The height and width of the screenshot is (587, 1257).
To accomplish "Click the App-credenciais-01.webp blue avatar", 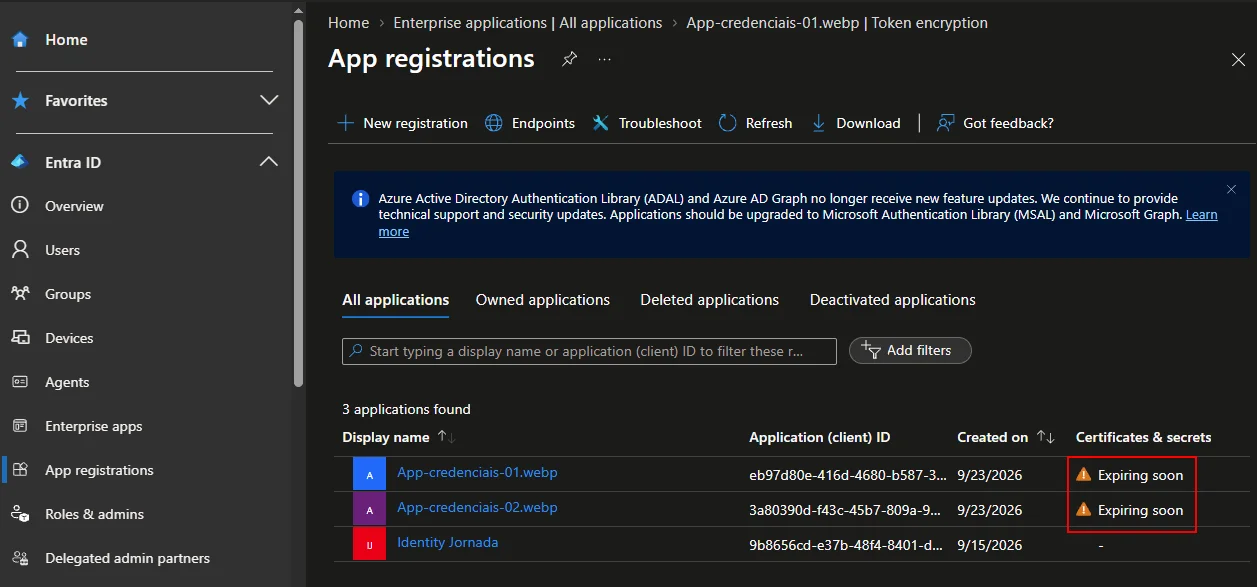I will pyautogui.click(x=369, y=474).
